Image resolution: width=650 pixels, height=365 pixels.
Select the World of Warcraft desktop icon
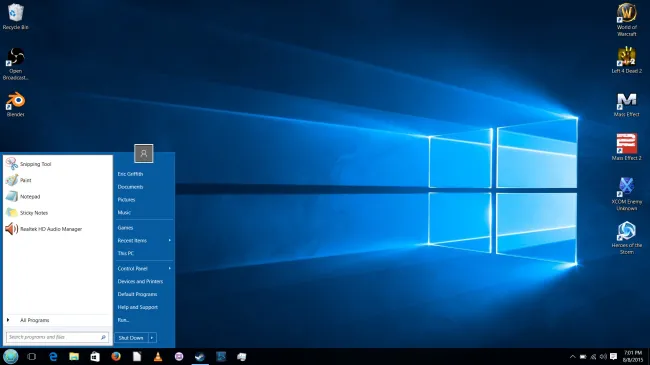click(x=626, y=19)
